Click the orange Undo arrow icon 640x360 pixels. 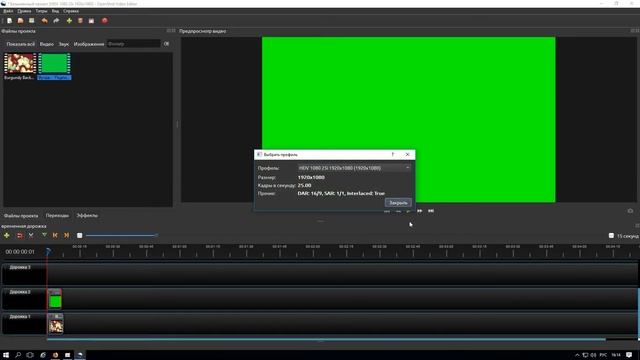[44, 20]
